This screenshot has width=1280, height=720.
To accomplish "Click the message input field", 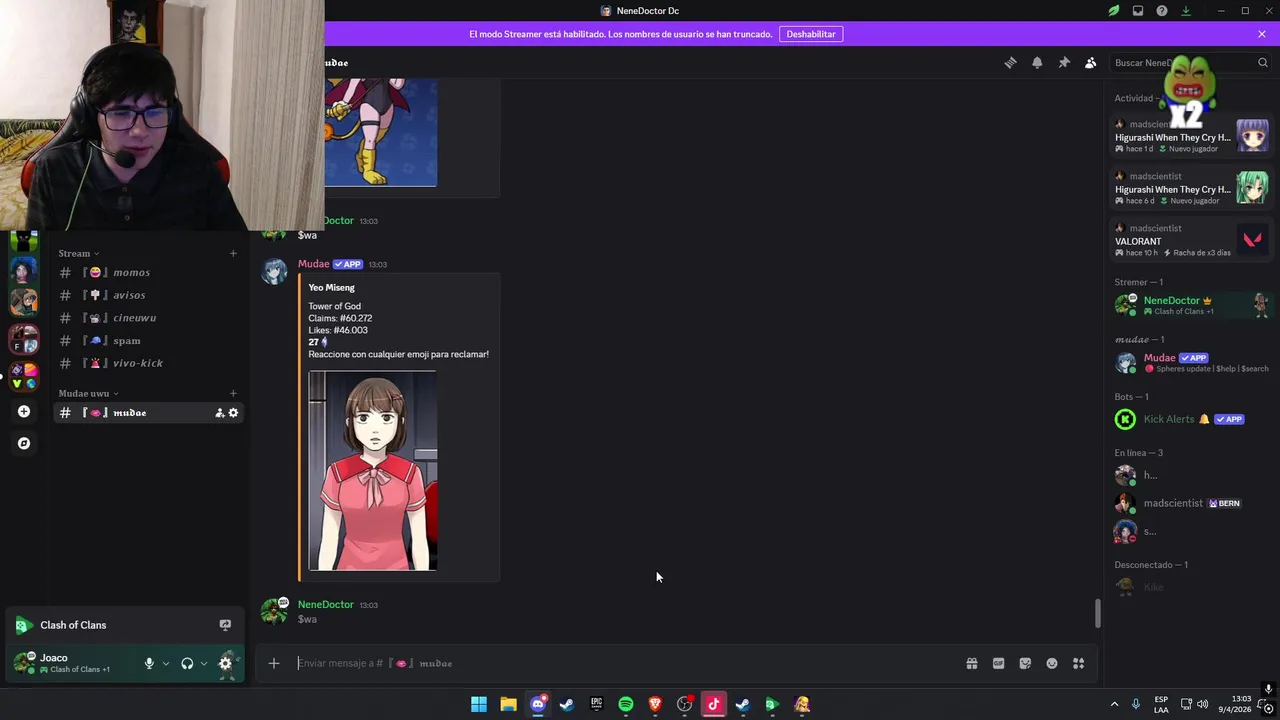I will pyautogui.click(x=625, y=663).
